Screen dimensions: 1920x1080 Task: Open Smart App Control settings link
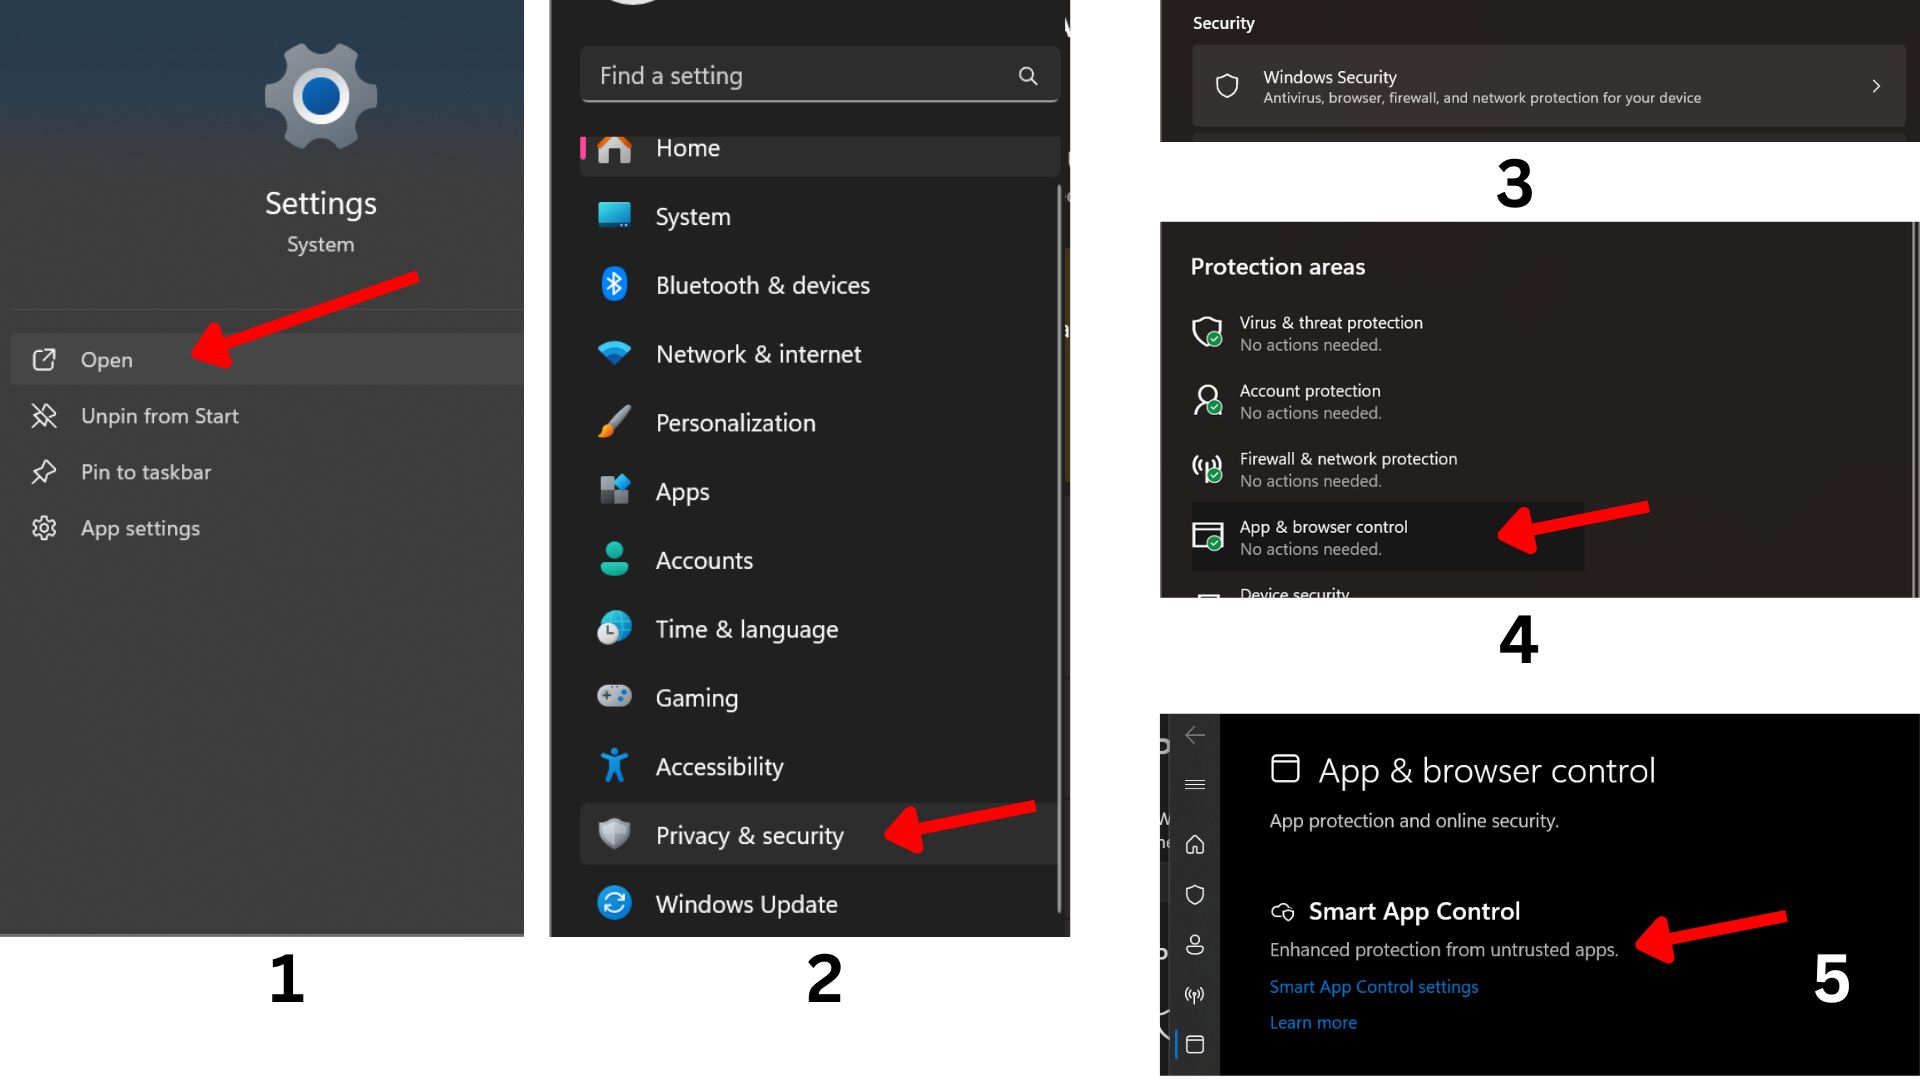coord(1373,987)
